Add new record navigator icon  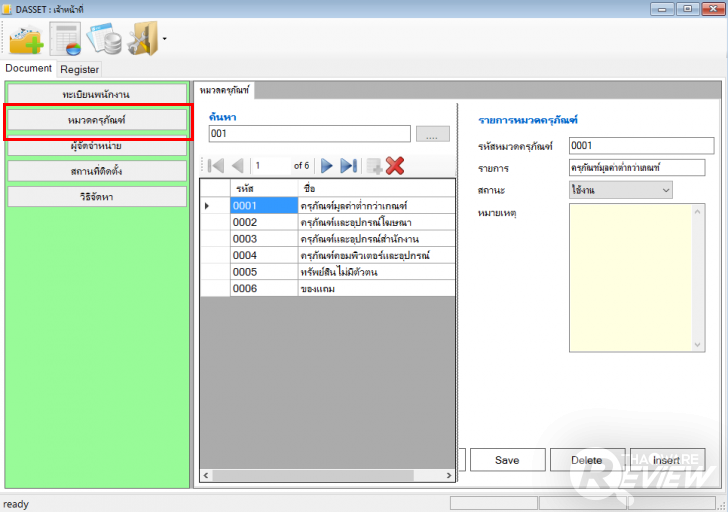point(374,166)
